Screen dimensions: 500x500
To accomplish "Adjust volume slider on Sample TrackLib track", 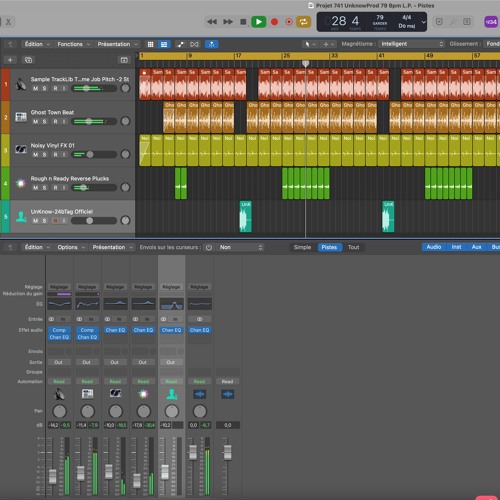I will coord(95,88).
